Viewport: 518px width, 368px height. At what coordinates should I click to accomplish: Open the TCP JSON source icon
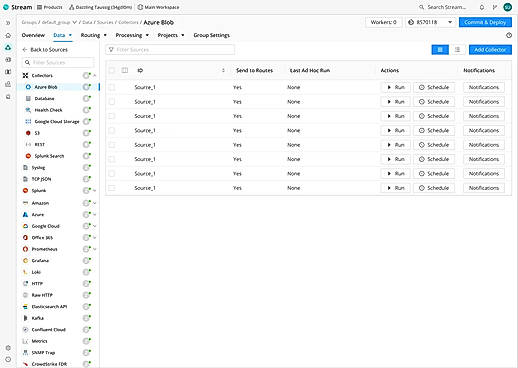coord(25,179)
